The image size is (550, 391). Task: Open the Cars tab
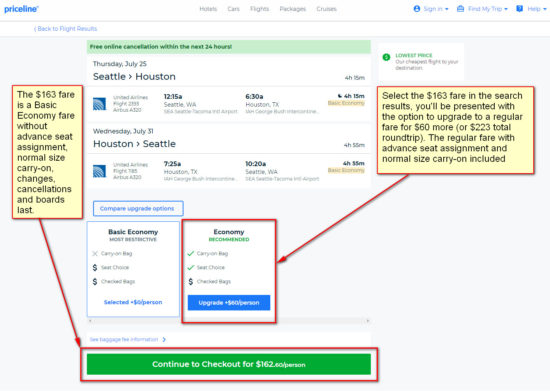(233, 9)
